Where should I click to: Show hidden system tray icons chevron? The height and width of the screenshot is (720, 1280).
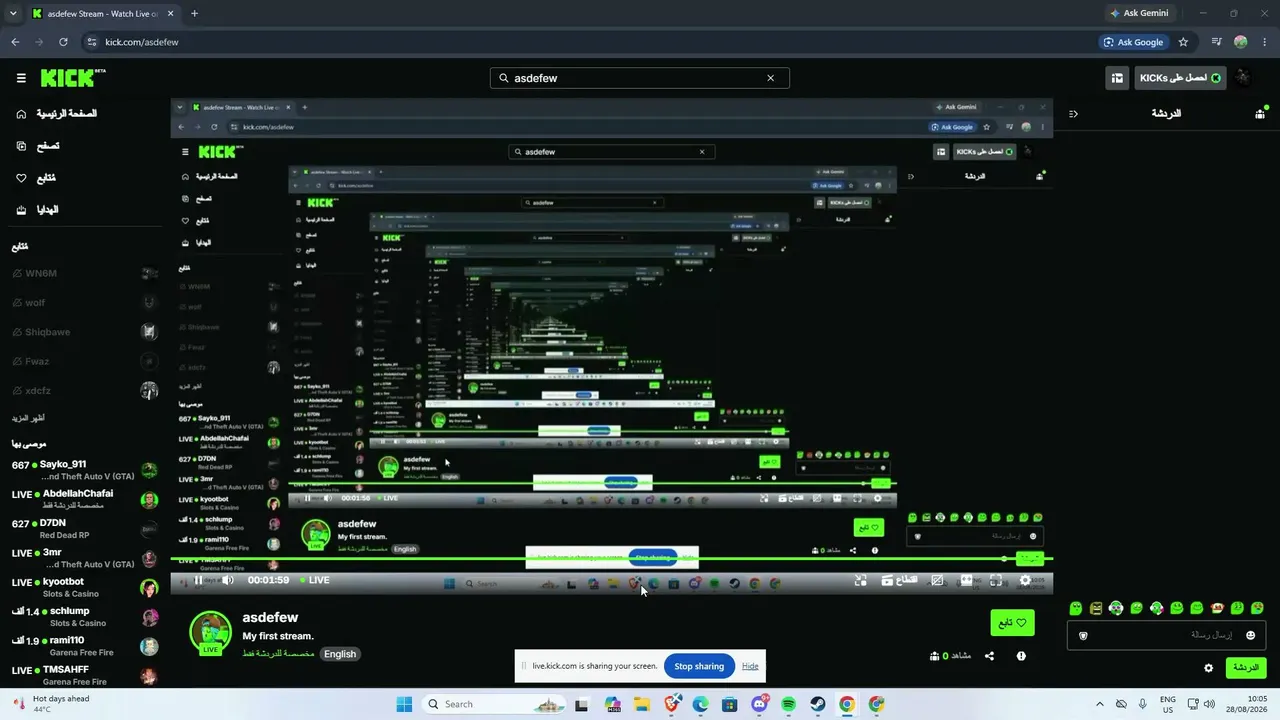1099,704
